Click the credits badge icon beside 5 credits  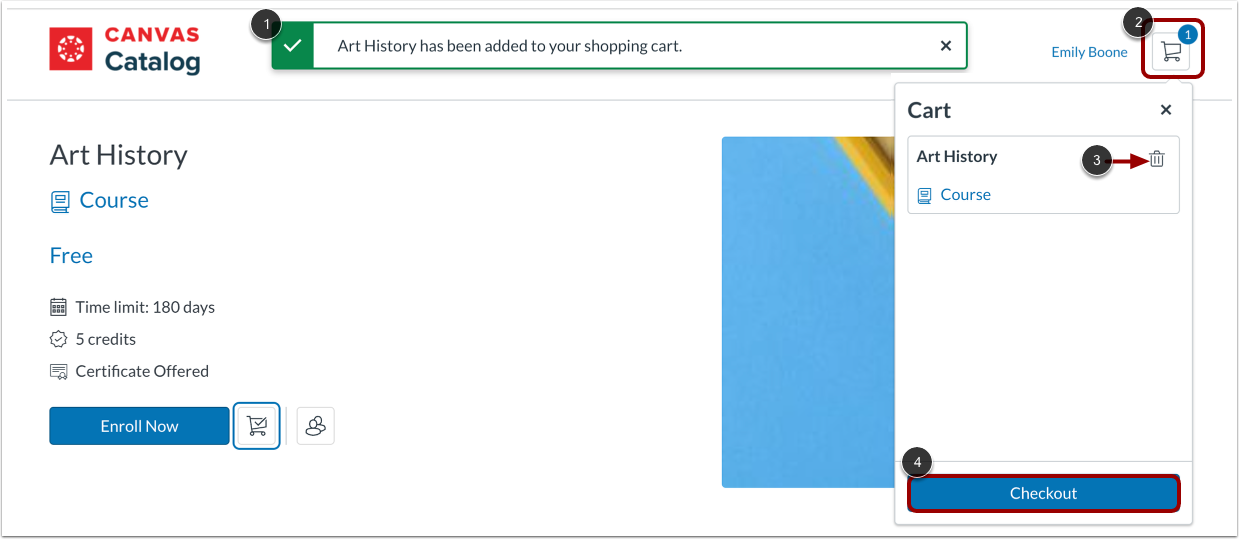(58, 339)
